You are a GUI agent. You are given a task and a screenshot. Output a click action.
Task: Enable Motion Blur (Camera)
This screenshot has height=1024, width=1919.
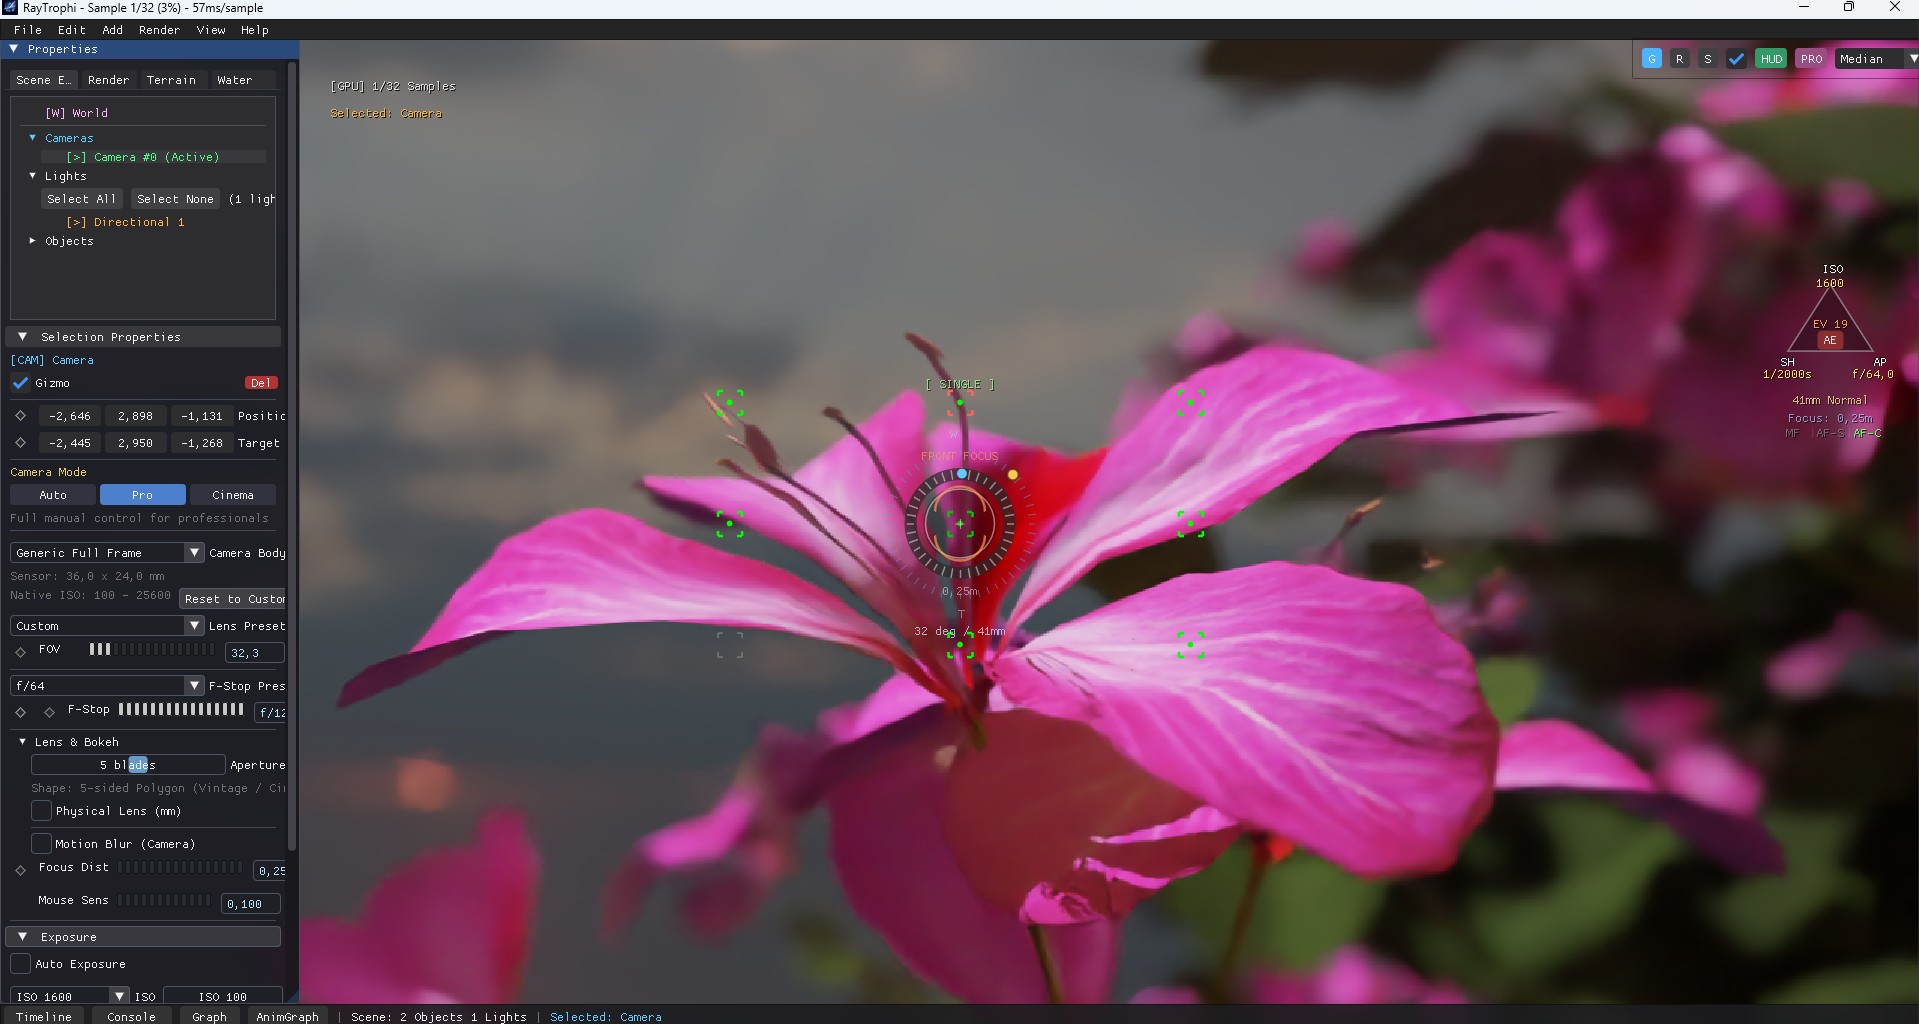click(41, 843)
